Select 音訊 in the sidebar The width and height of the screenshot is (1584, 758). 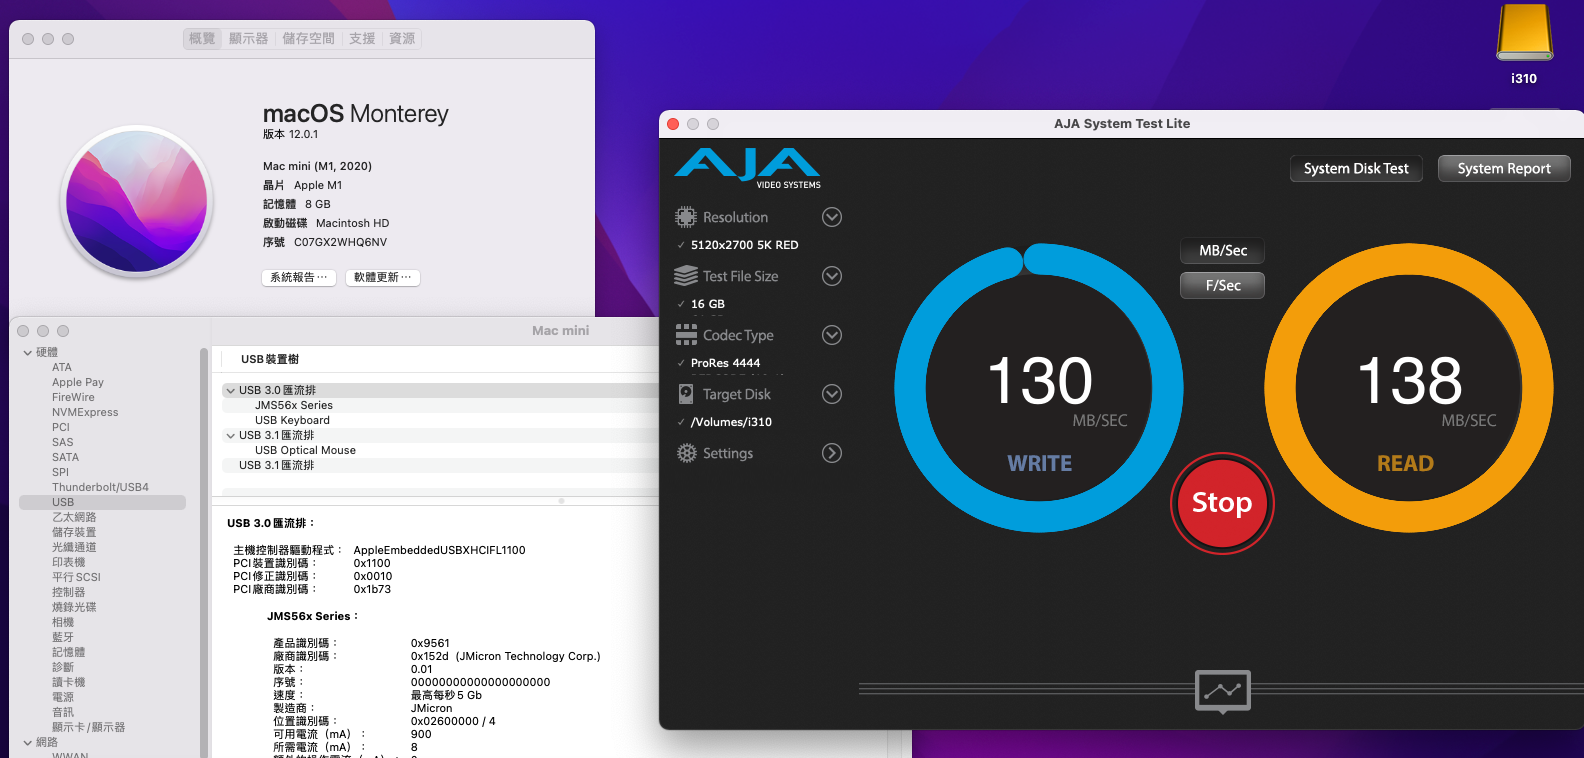(63, 712)
